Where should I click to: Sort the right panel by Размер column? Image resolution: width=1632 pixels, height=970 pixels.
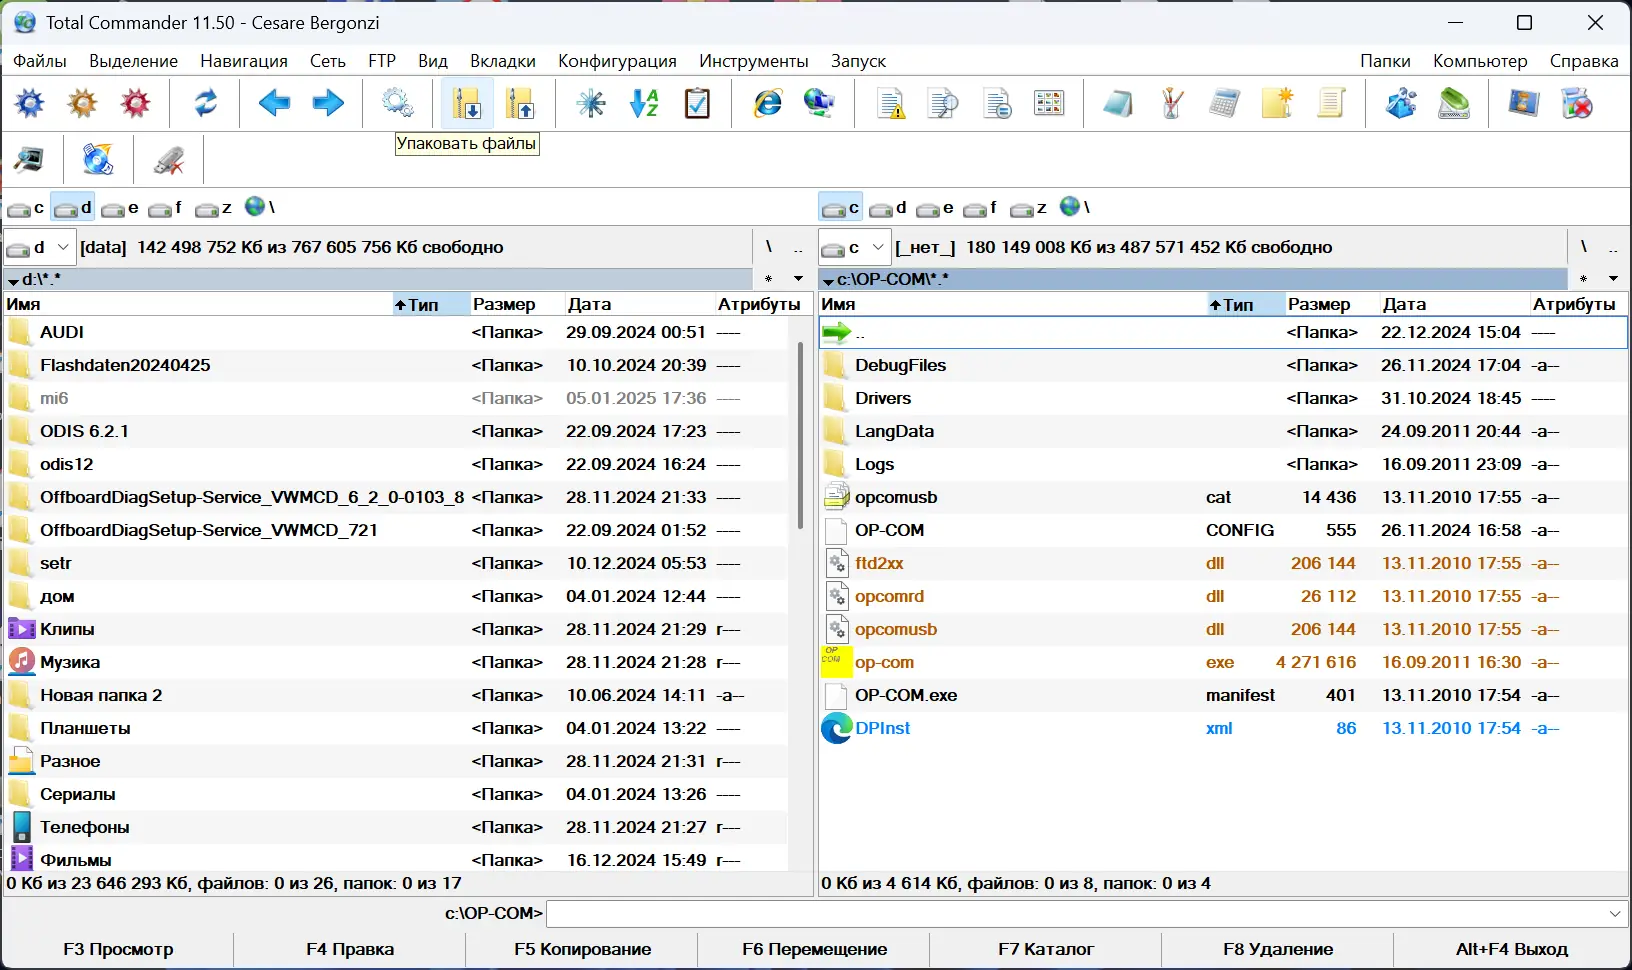pyautogui.click(x=1331, y=304)
